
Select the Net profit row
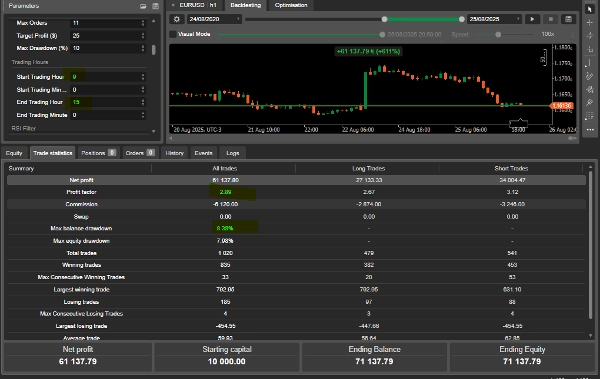point(296,180)
